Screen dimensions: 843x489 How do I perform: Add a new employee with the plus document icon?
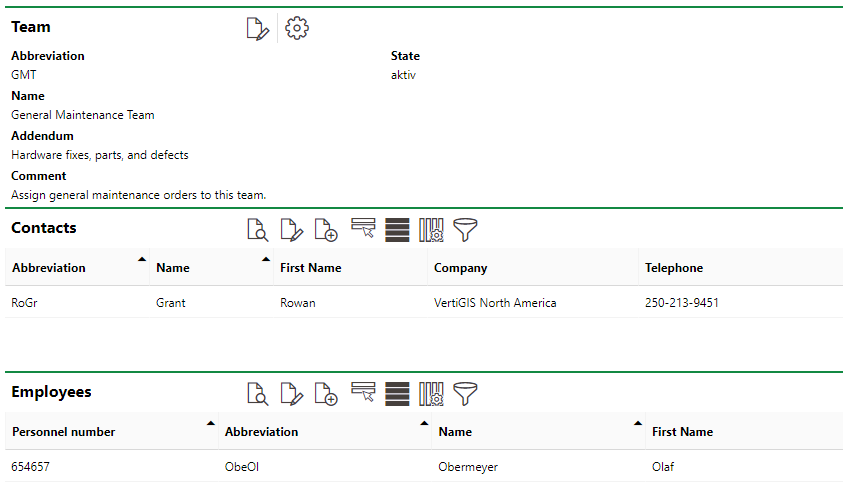[326, 394]
